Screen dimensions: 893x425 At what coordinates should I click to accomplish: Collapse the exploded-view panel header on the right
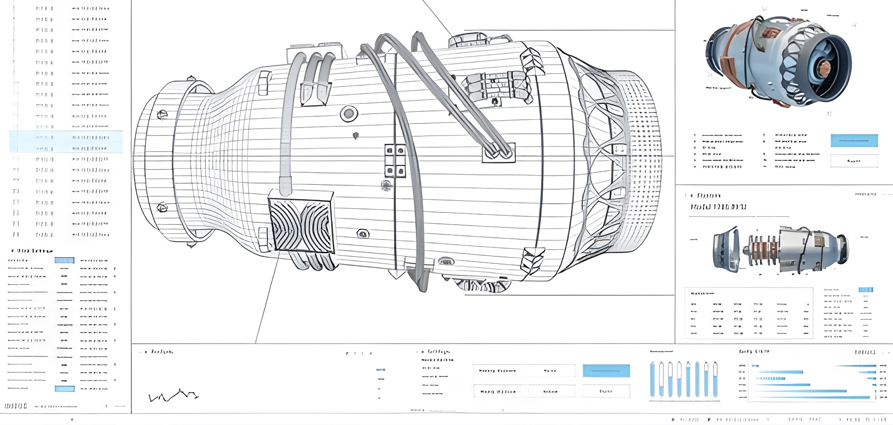point(689,196)
